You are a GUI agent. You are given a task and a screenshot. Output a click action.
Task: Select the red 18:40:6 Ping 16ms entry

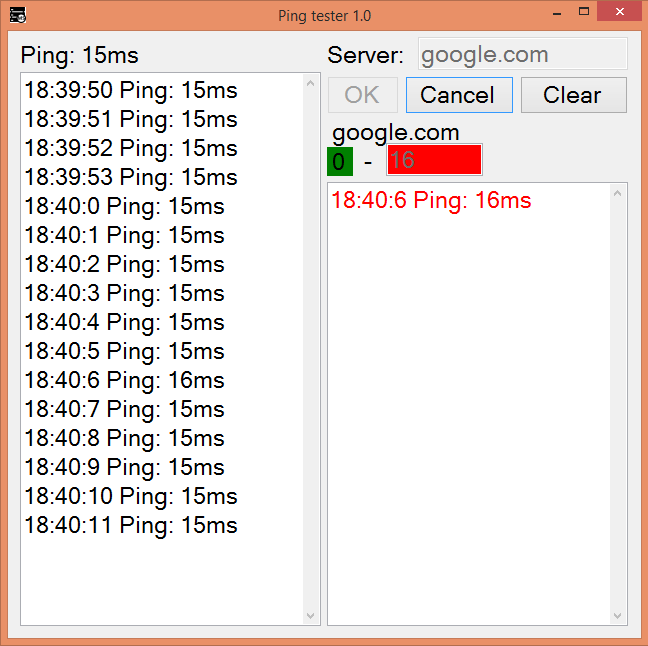coord(431,201)
